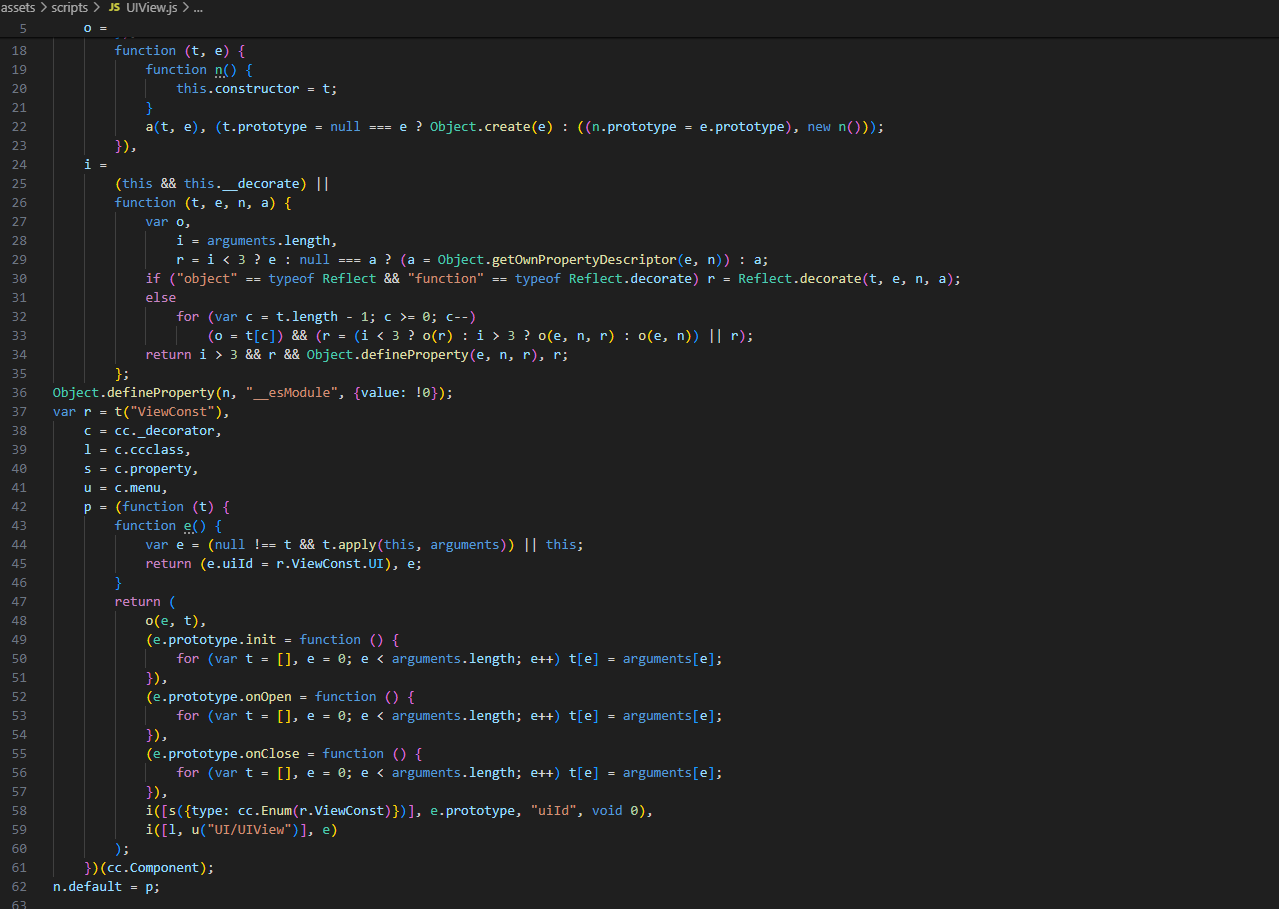Click line number 36 in the gutter
Screen dimensions: 1279x909
[x=20, y=392]
